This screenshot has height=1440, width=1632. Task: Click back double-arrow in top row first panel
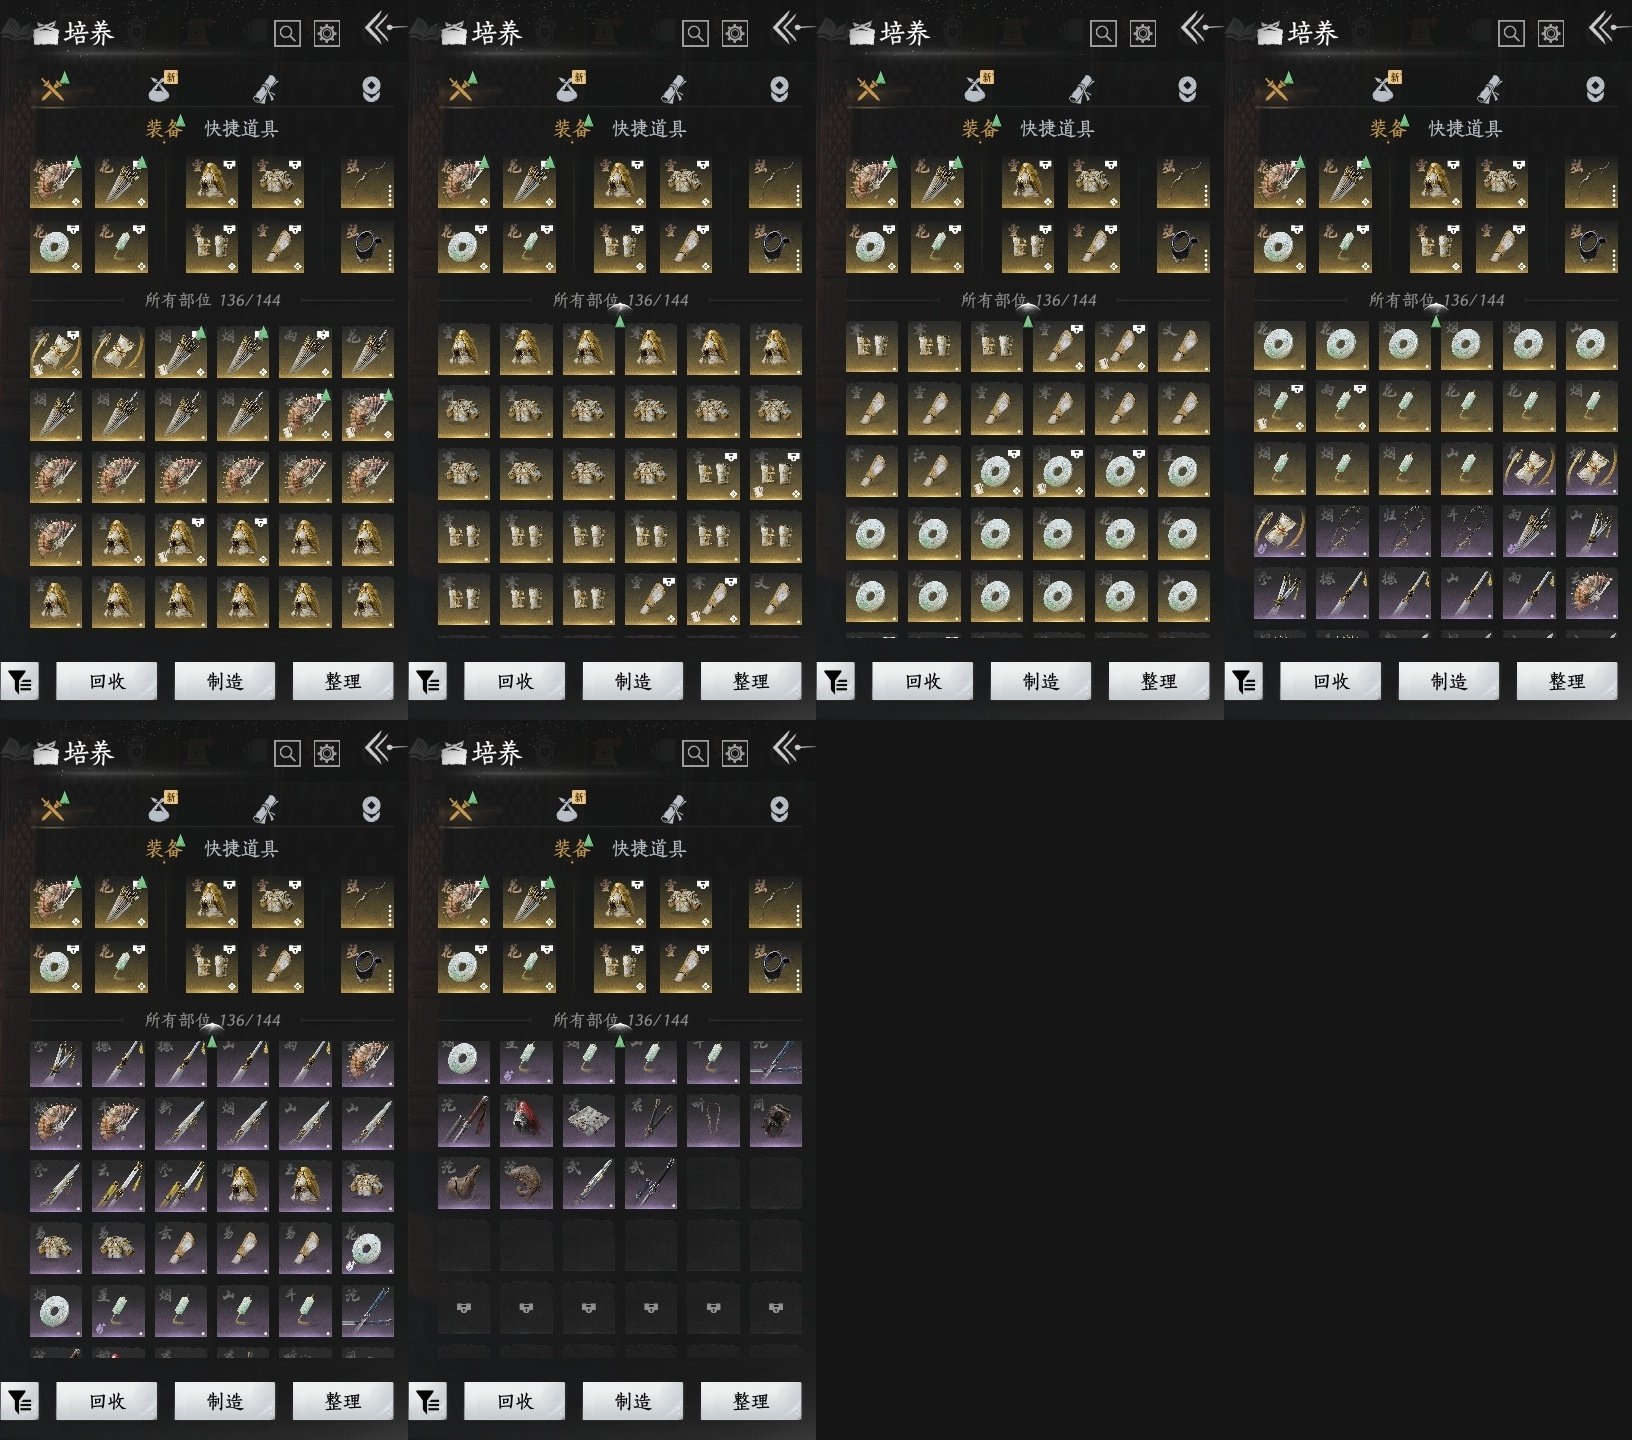click(383, 28)
